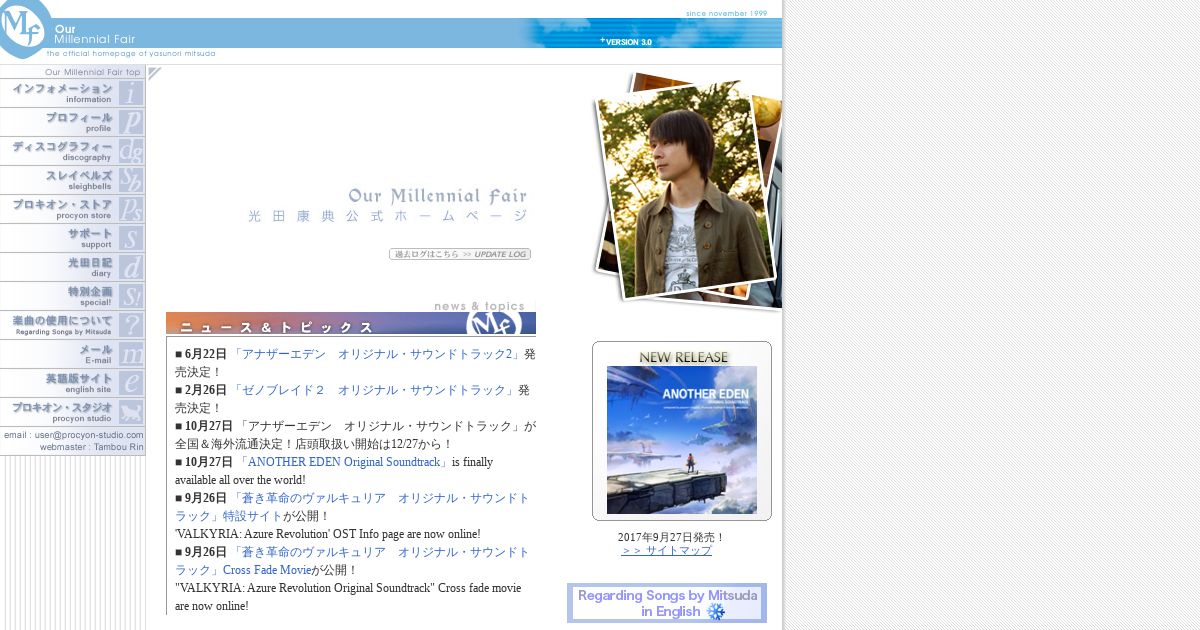The image size is (1200, 630).
Task: Click the snowflake icon on English banner
Action: click(716, 611)
